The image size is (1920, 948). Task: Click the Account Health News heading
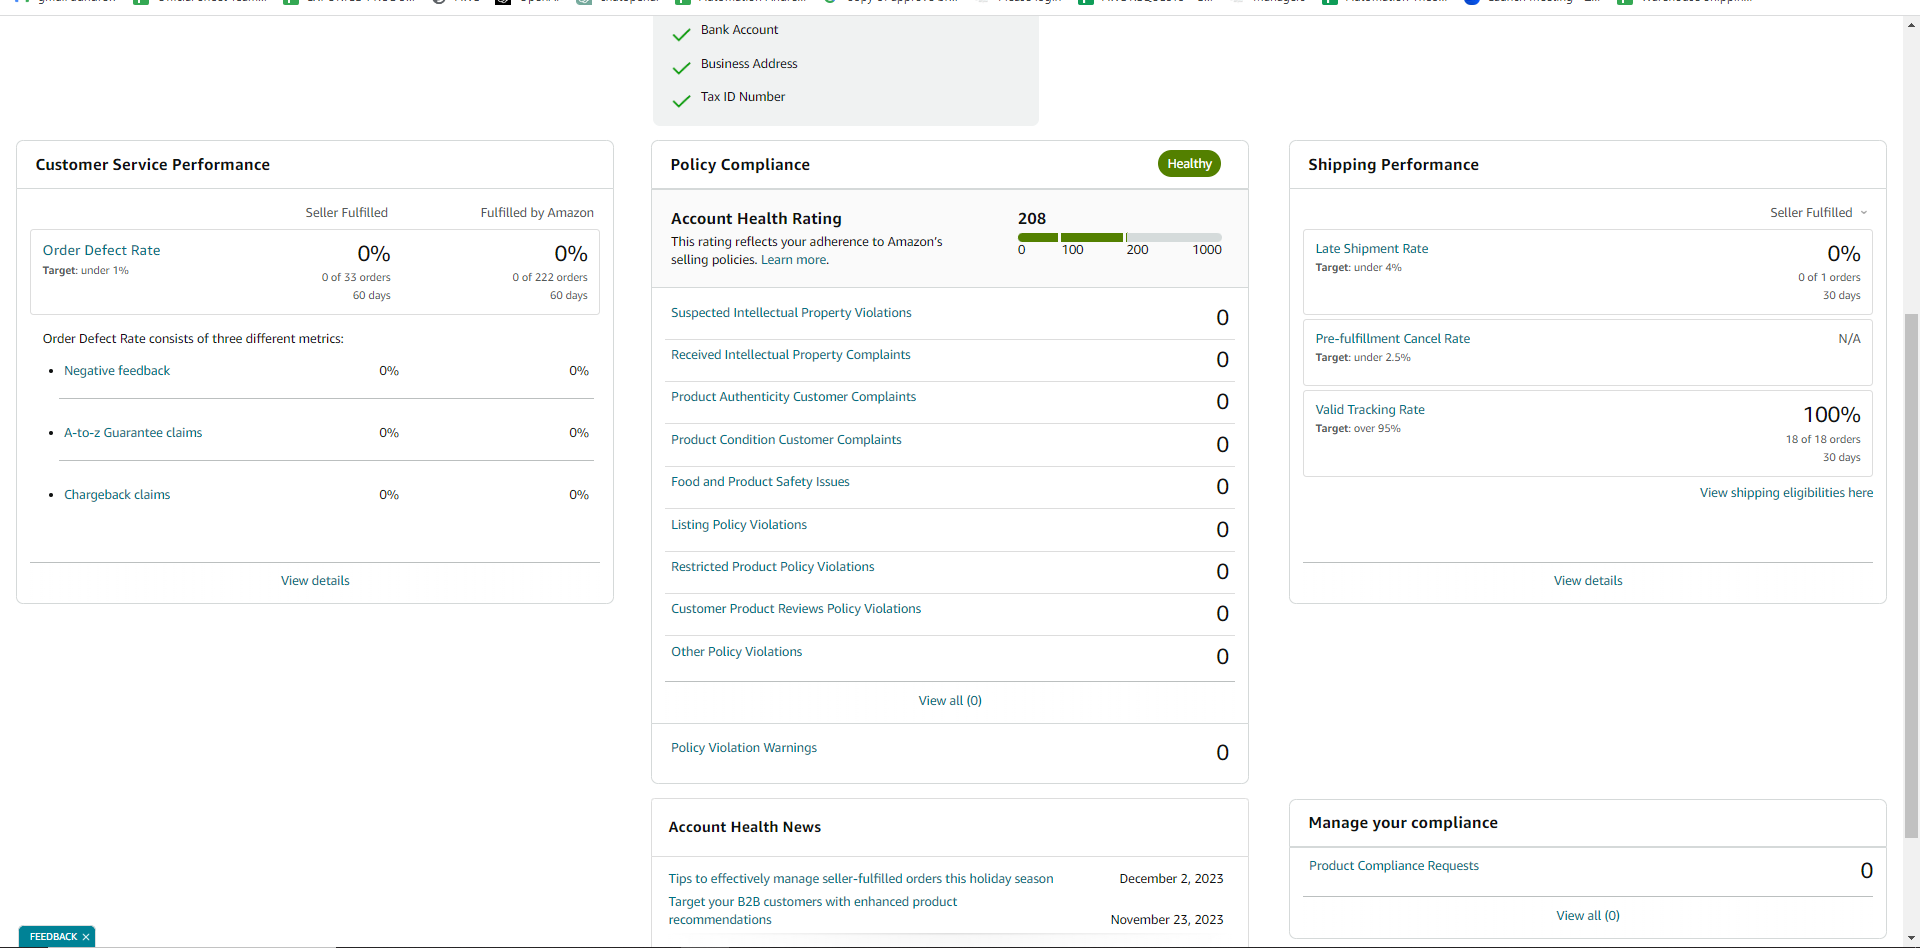click(744, 827)
